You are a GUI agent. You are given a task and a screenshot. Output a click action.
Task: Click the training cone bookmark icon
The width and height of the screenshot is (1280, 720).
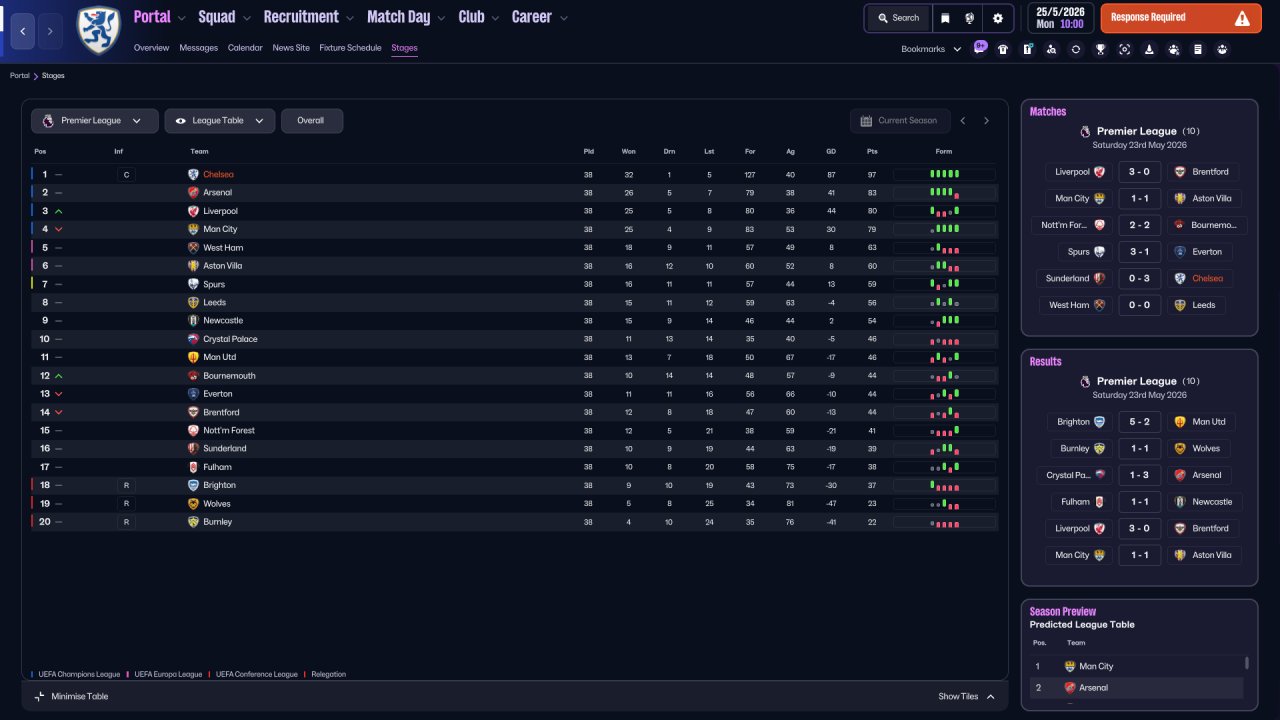click(1149, 49)
